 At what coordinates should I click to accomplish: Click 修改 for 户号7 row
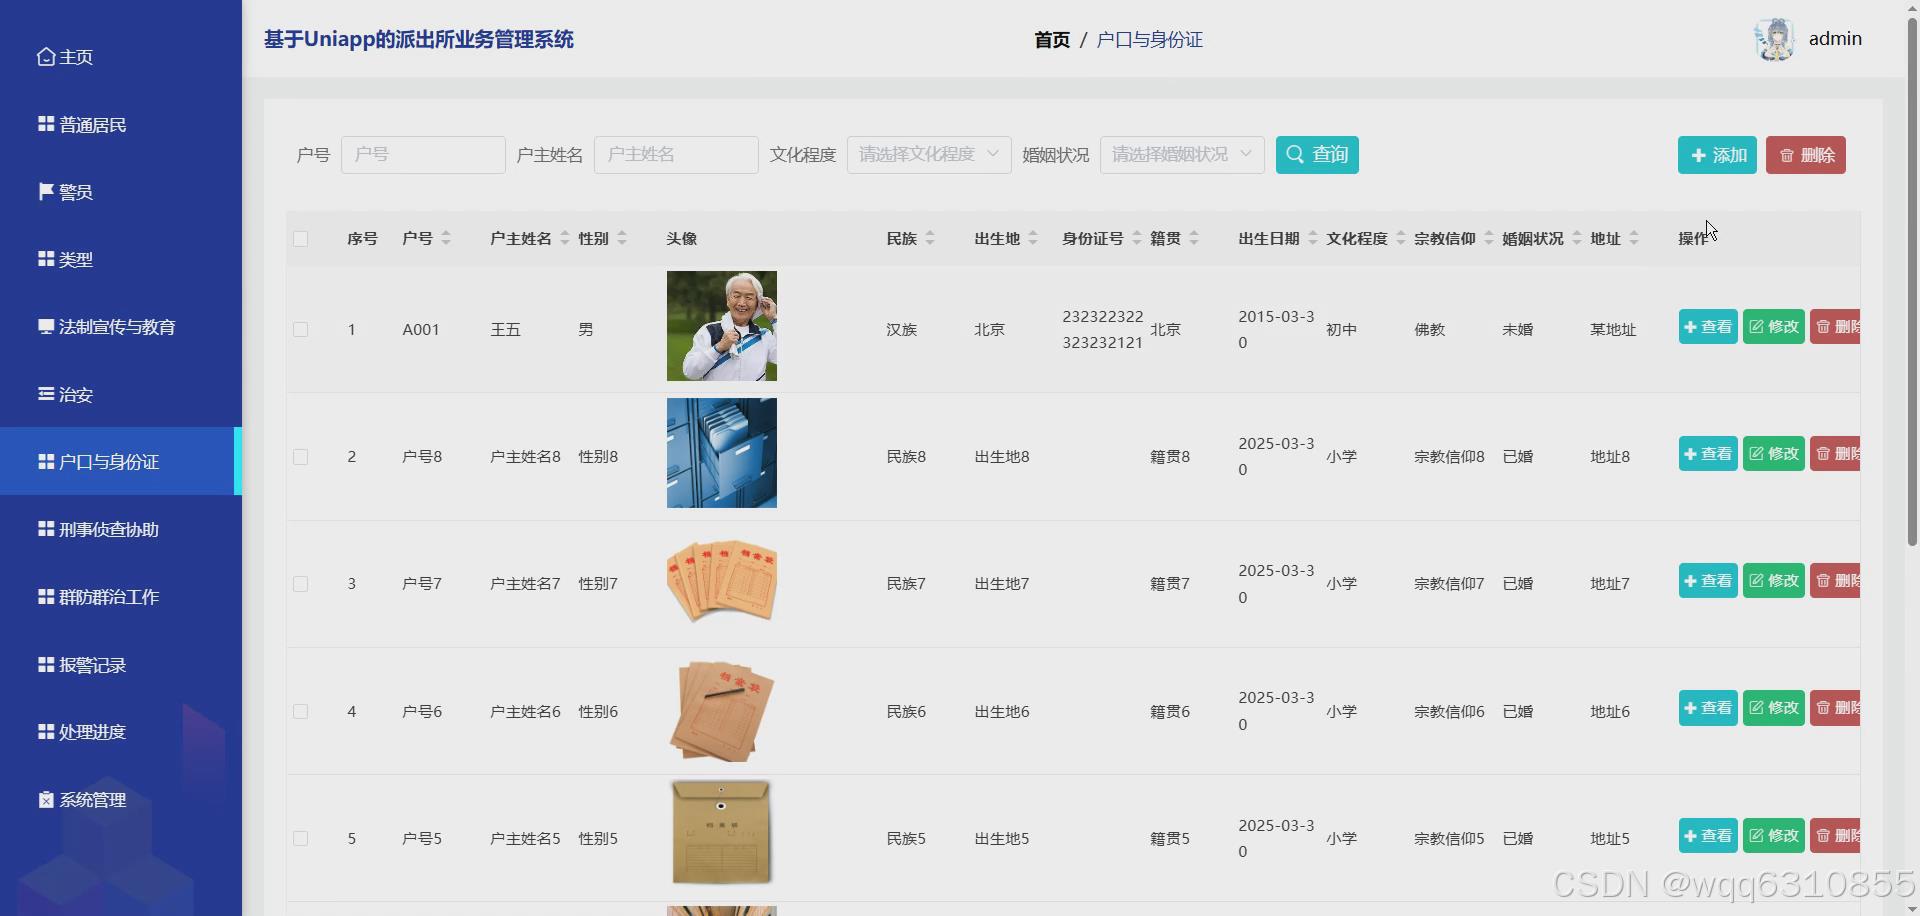[1774, 581]
